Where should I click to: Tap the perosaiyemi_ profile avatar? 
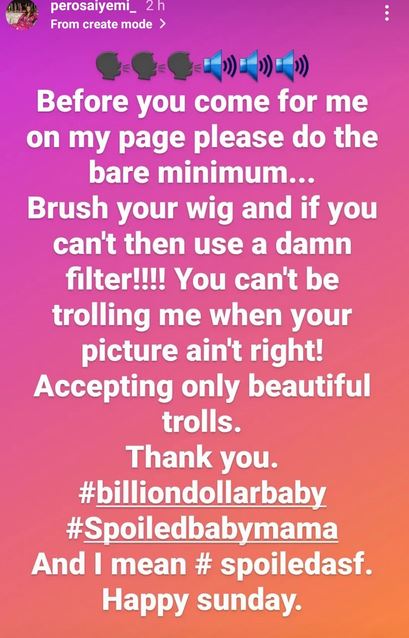pos(22,14)
